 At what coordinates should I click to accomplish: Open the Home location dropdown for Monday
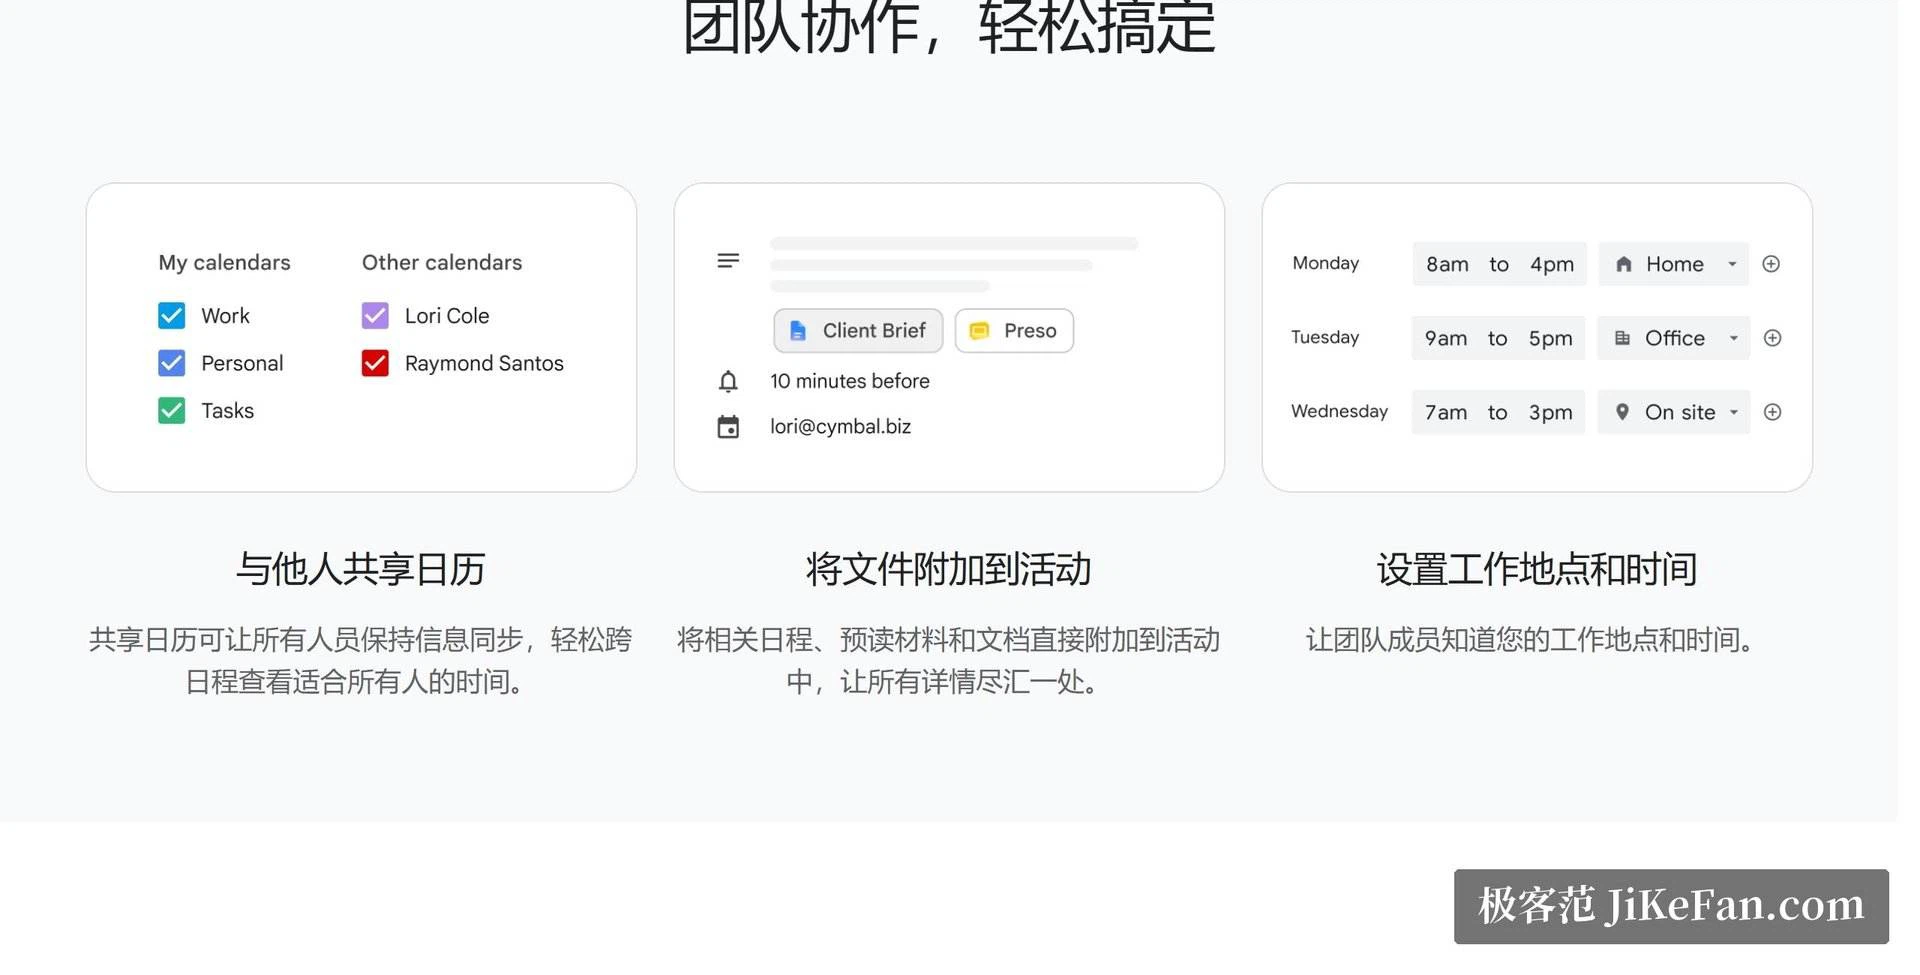pos(1673,264)
